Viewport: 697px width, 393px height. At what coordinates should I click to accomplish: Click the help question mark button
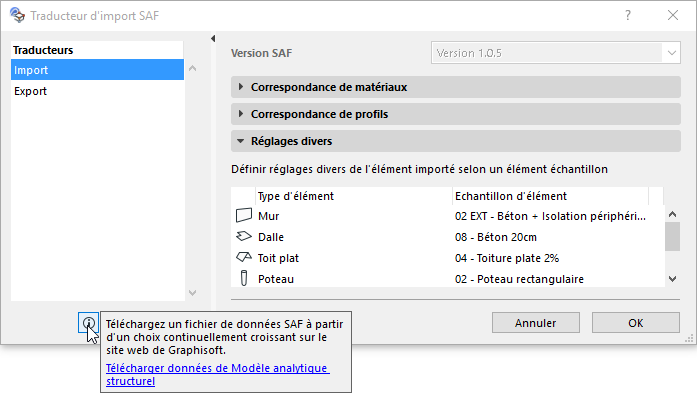[628, 15]
